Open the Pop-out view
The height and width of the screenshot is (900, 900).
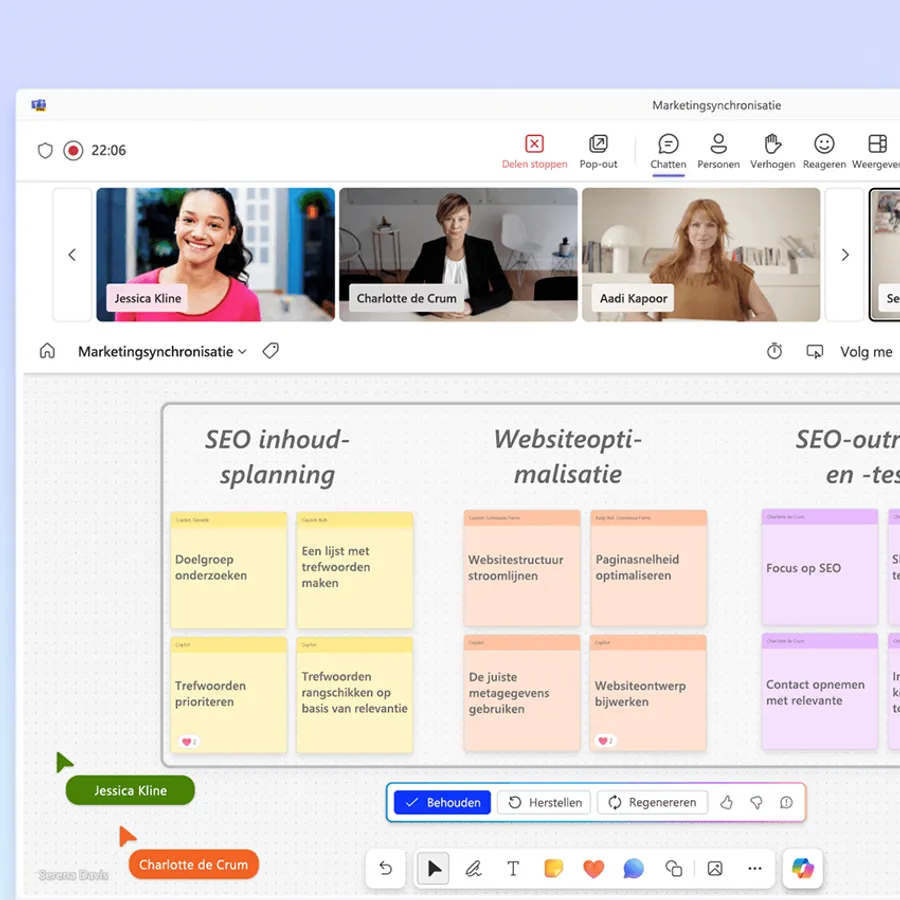point(598,152)
